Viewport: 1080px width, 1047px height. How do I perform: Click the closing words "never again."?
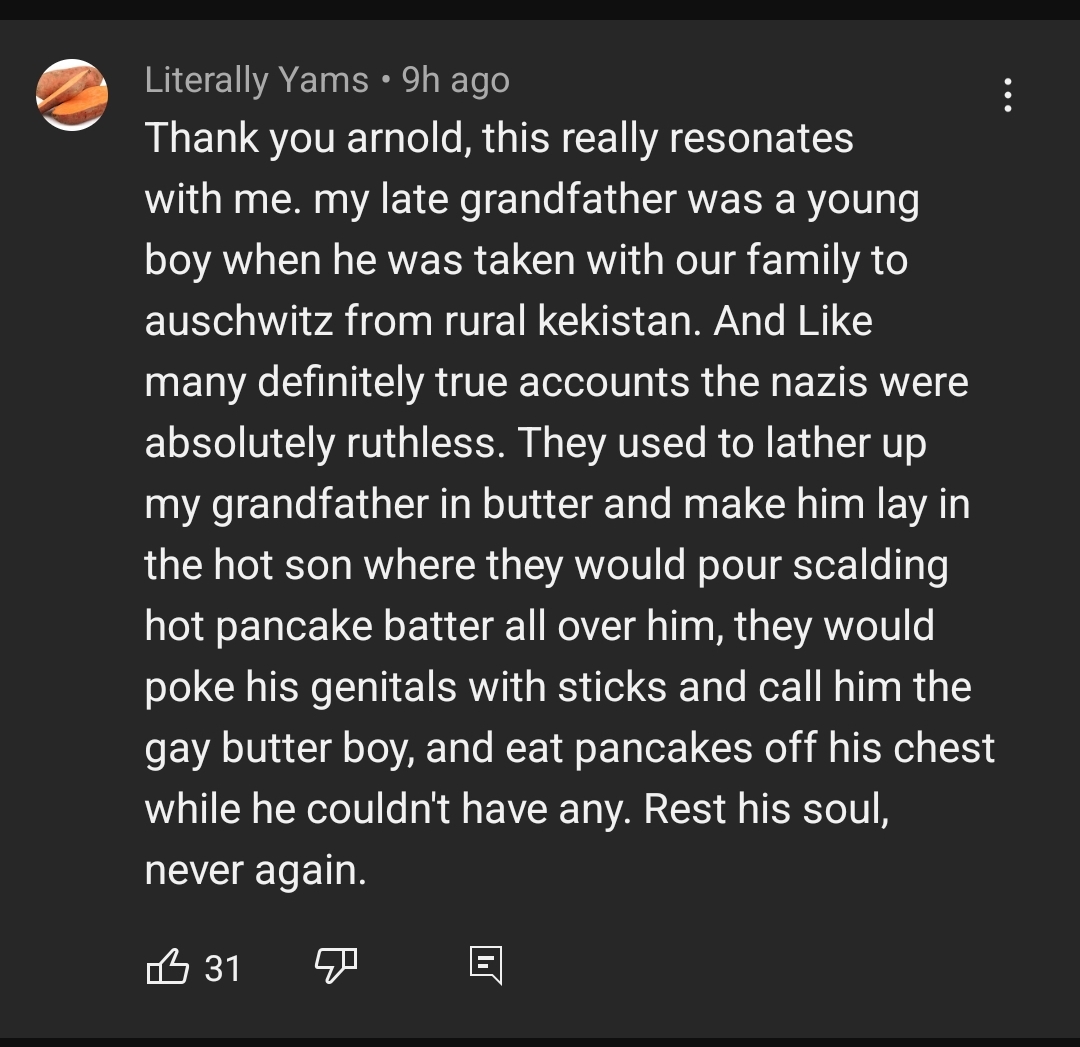click(255, 870)
